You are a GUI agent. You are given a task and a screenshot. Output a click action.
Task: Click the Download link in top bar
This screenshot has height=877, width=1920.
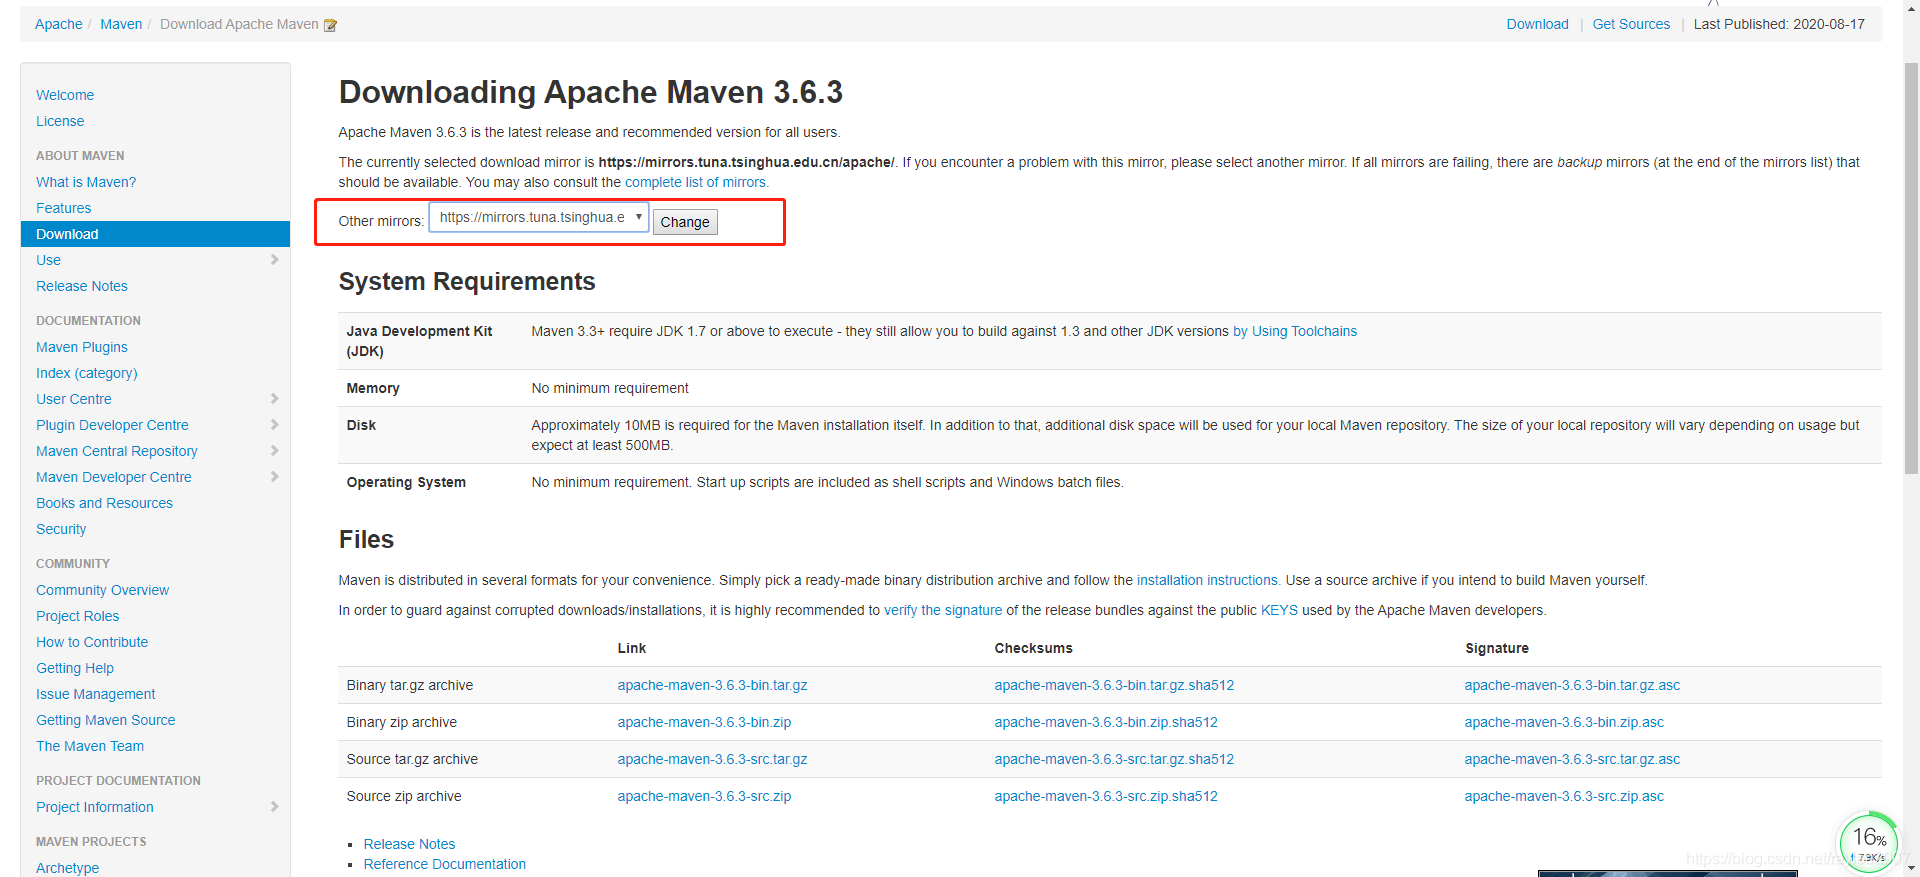pyautogui.click(x=1537, y=24)
